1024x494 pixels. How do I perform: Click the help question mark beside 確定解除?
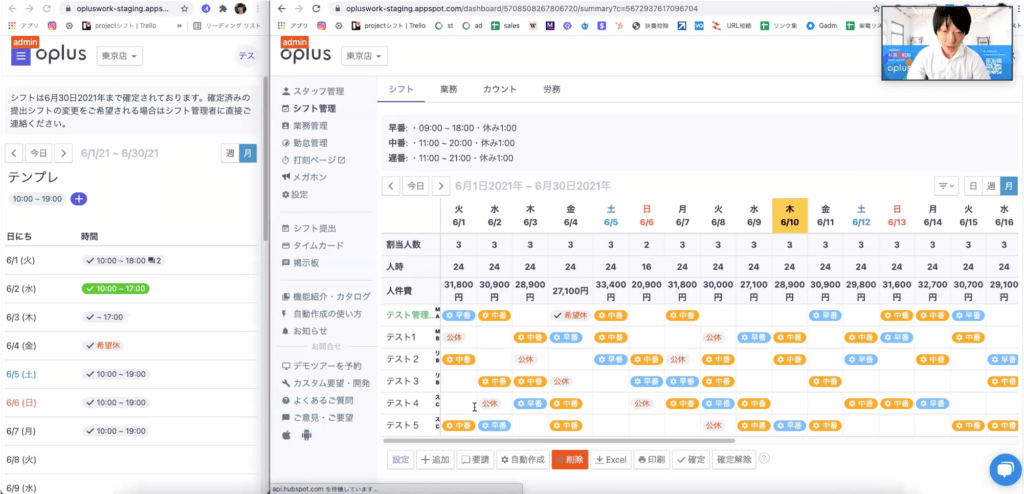[764, 459]
